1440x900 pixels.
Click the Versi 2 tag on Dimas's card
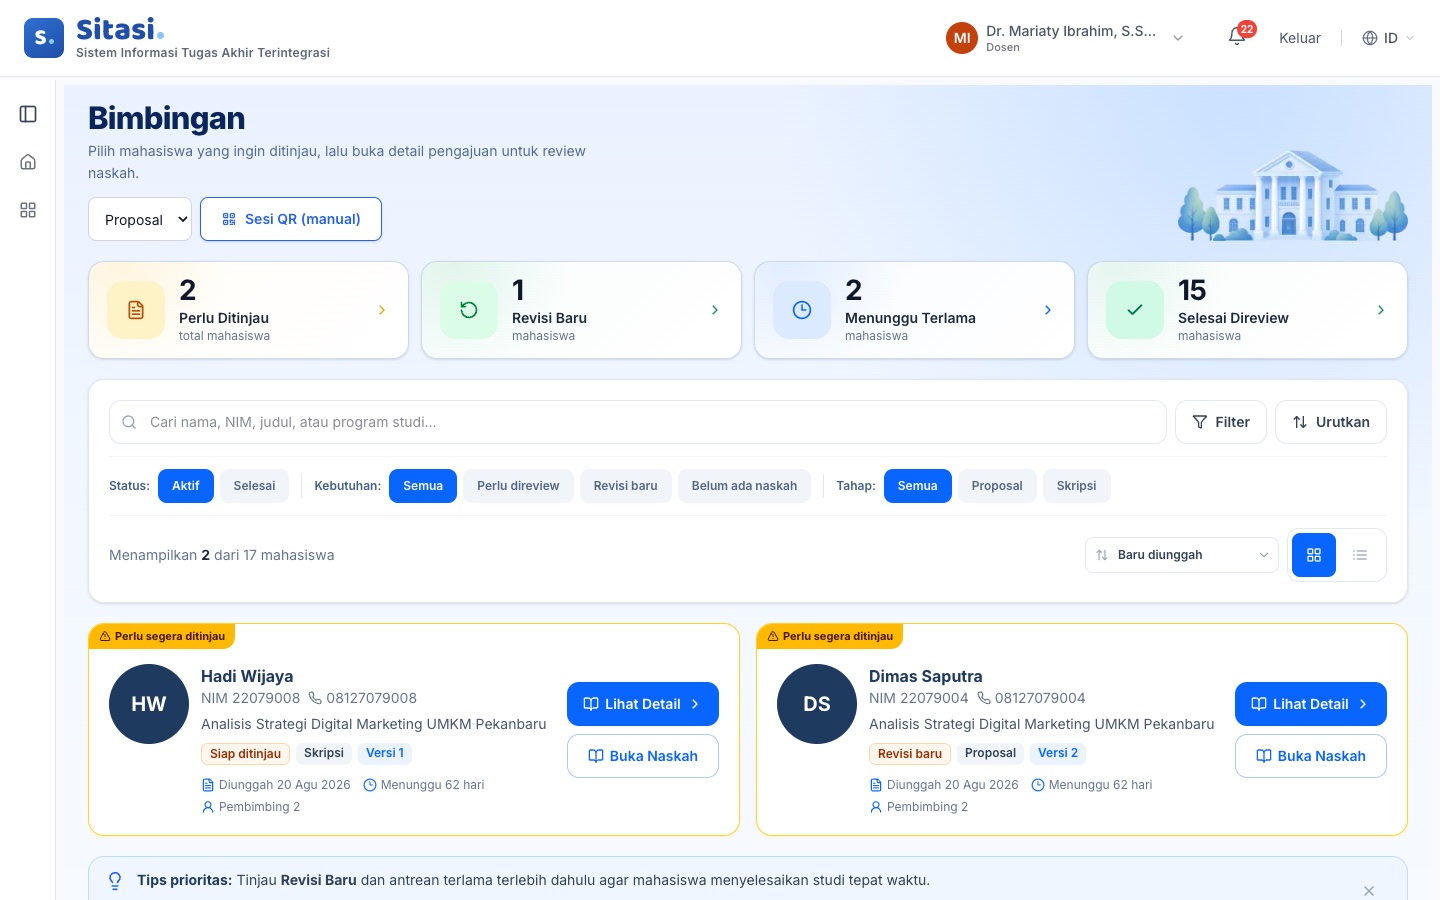(x=1058, y=753)
